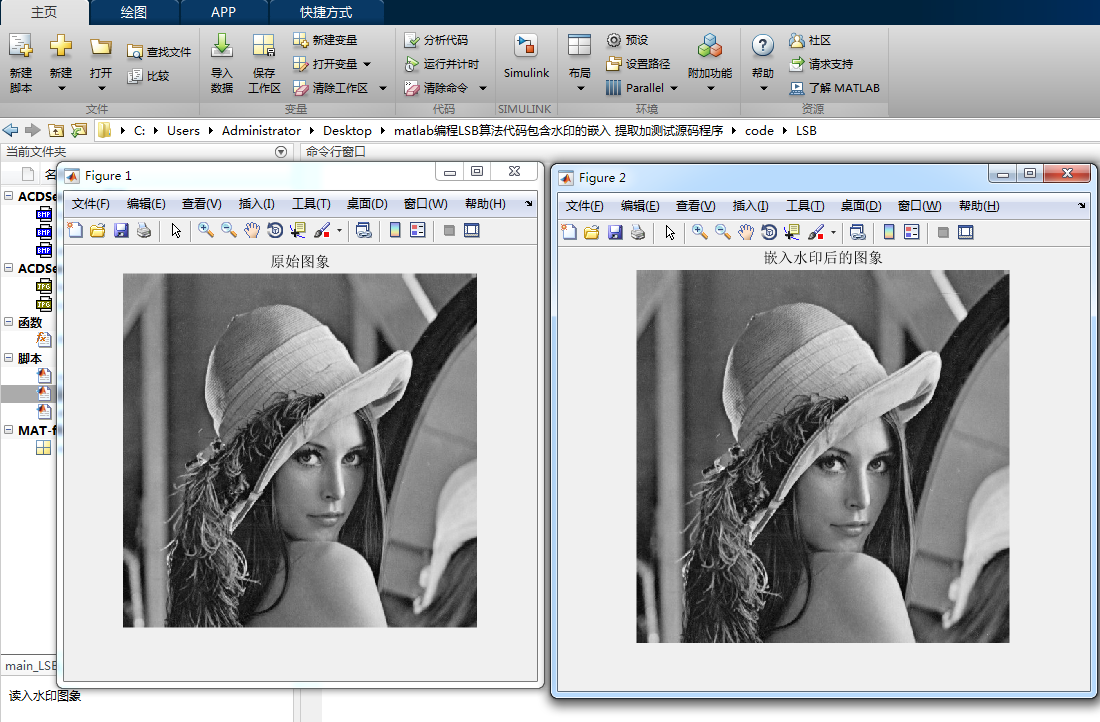Click the watermarked Lena image in Figure 2

823,456
